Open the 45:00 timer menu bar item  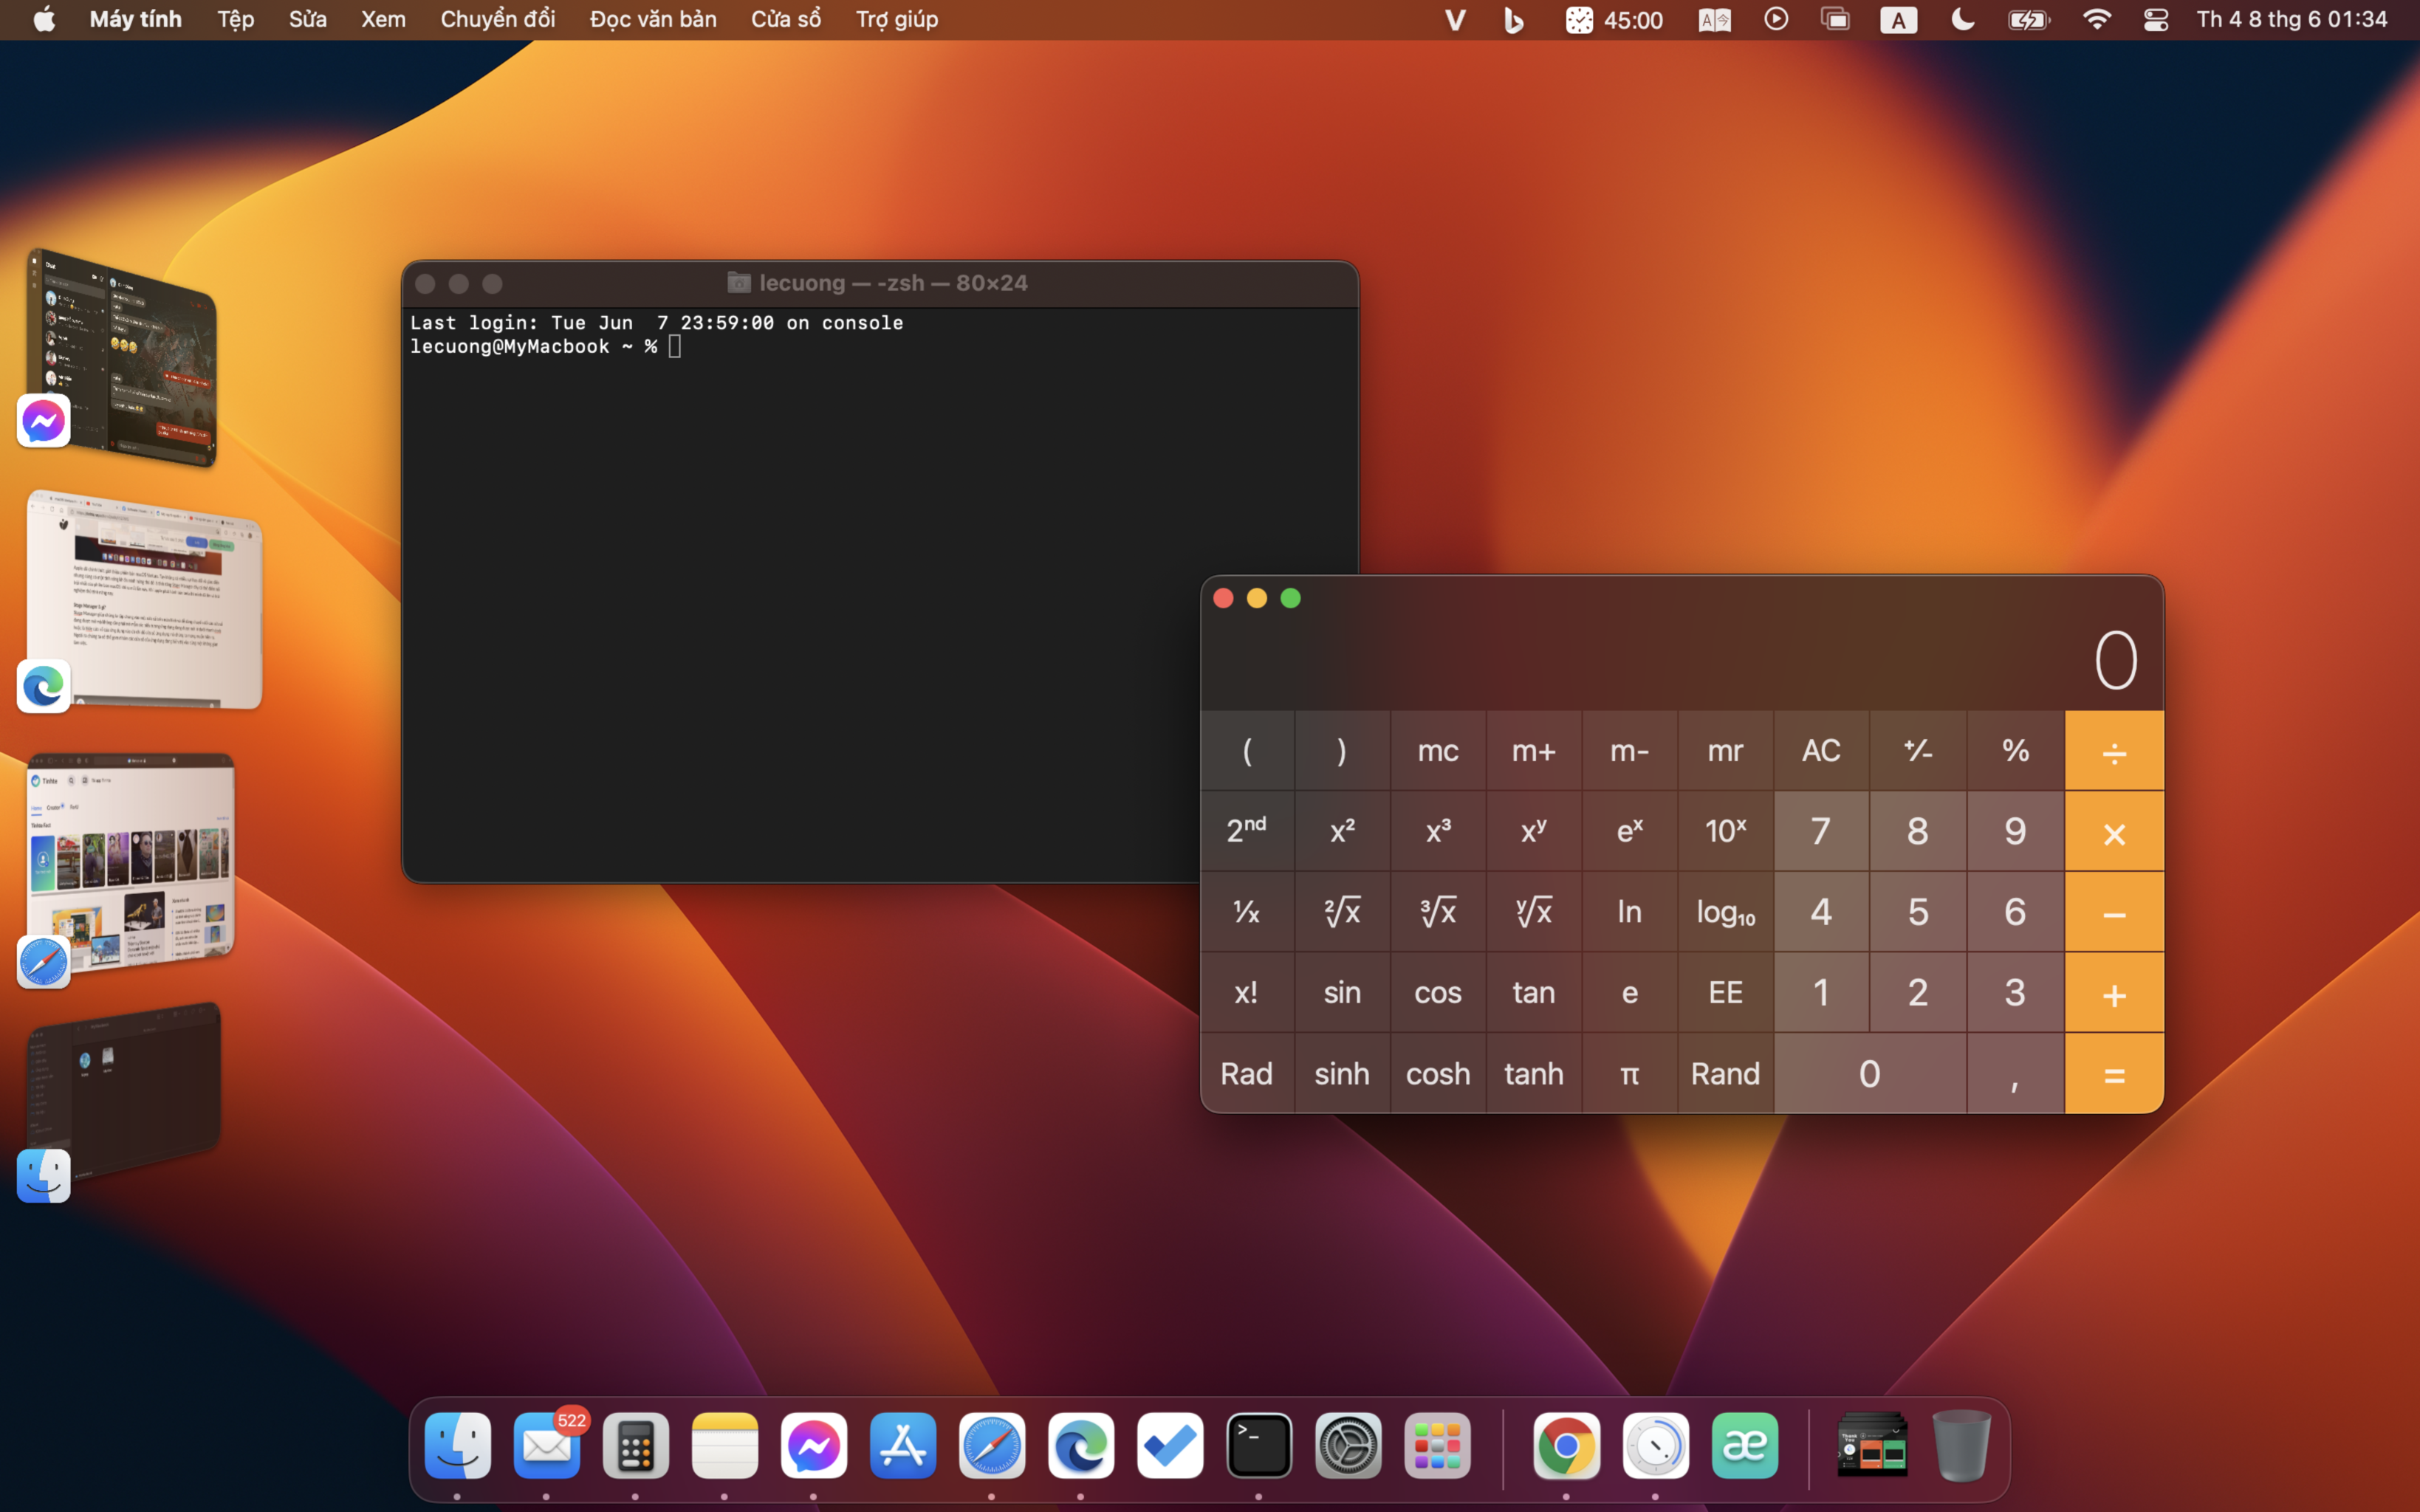[1614, 19]
